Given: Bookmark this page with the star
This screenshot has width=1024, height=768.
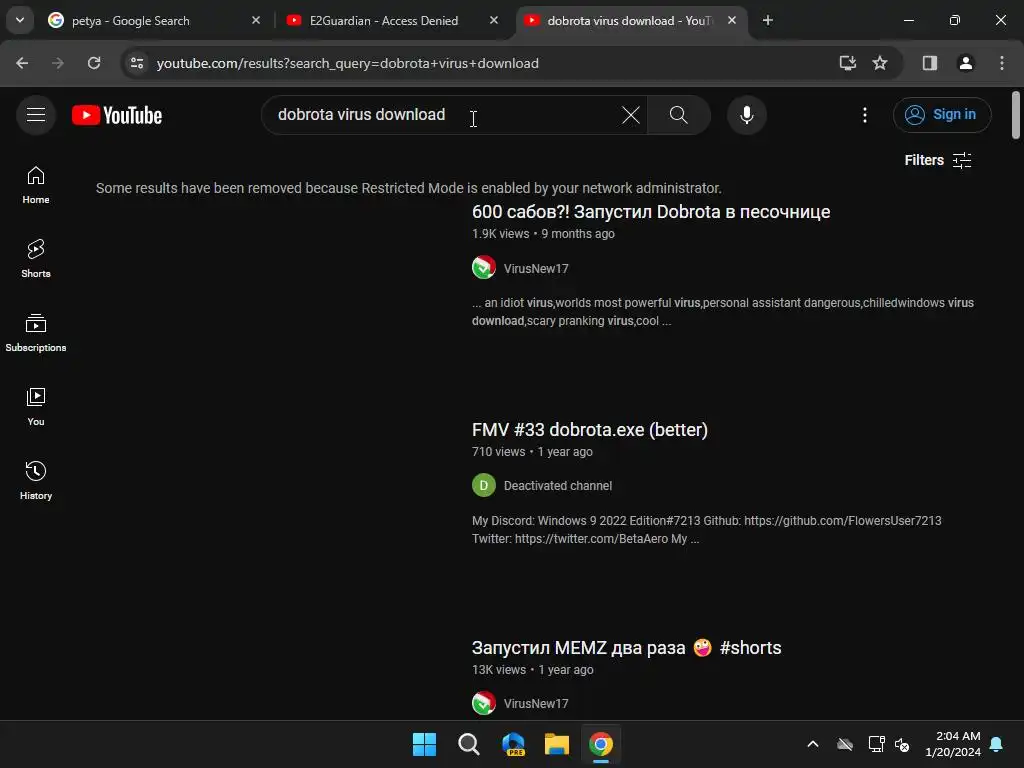Looking at the screenshot, I should pyautogui.click(x=880, y=63).
